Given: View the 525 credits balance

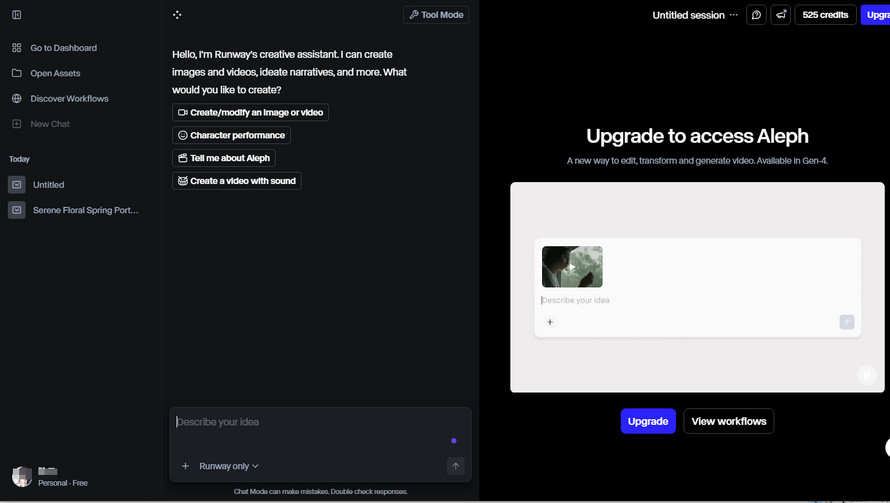Looking at the screenshot, I should point(825,15).
